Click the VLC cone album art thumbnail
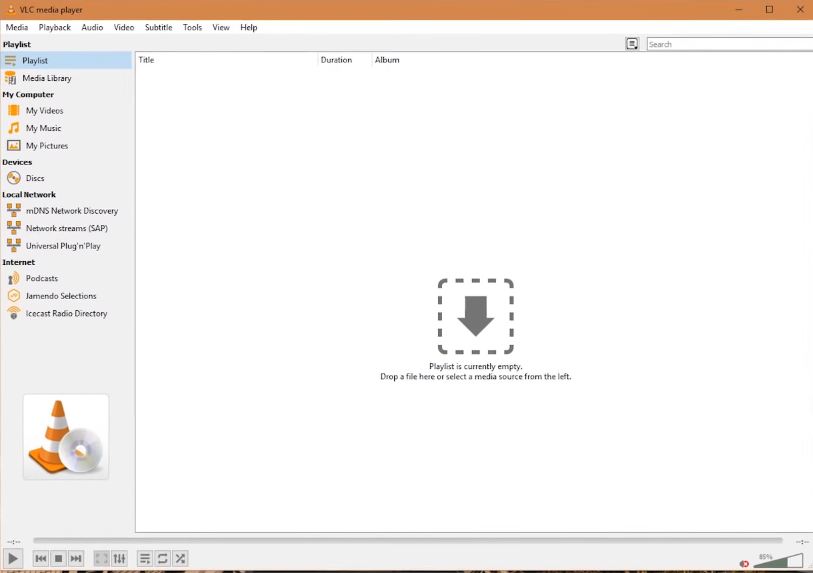This screenshot has width=813, height=573. [x=66, y=437]
